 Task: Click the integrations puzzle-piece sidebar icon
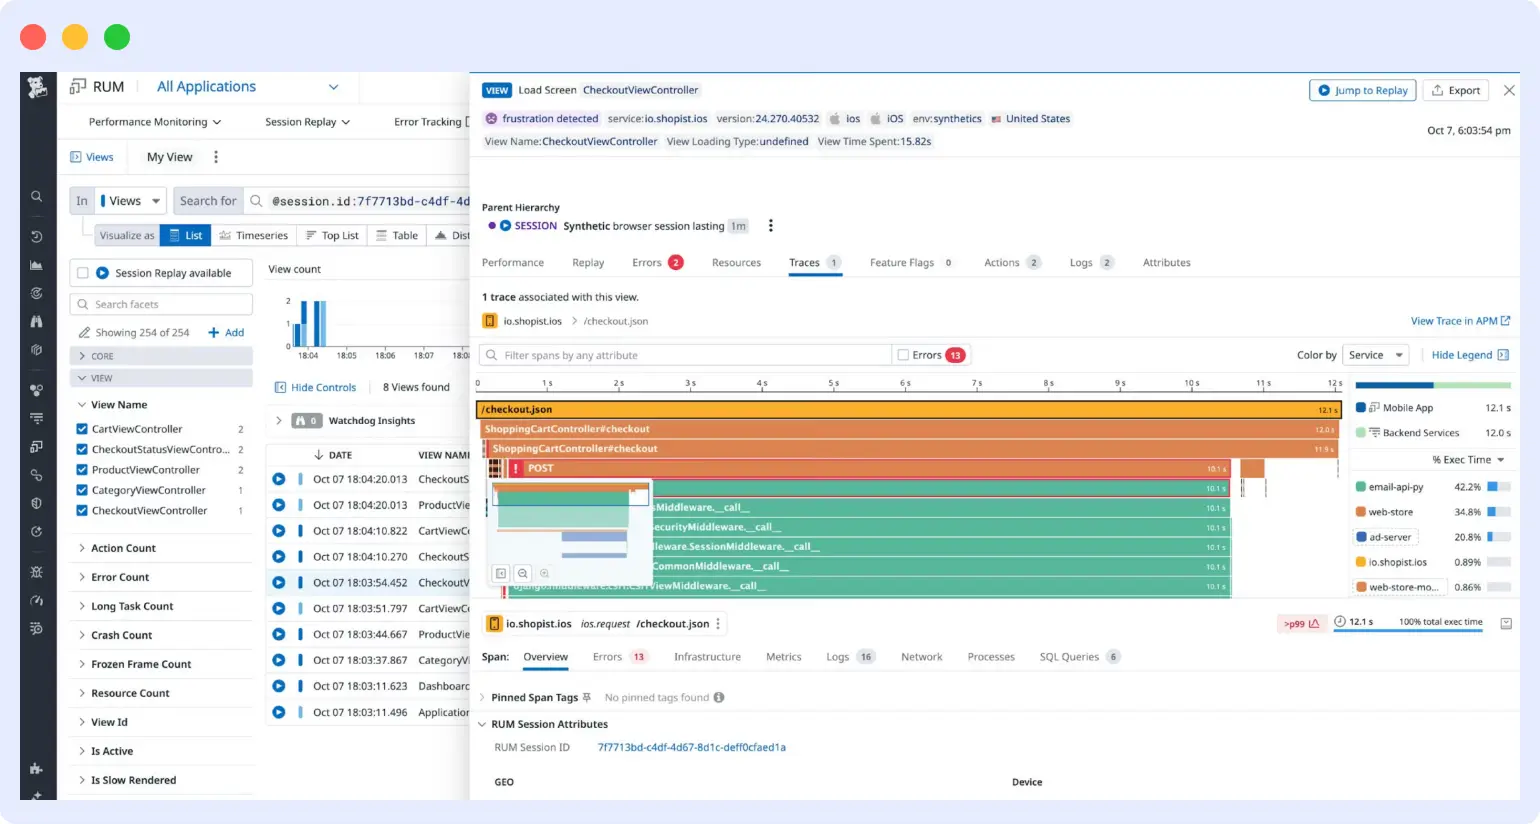[x=37, y=768]
